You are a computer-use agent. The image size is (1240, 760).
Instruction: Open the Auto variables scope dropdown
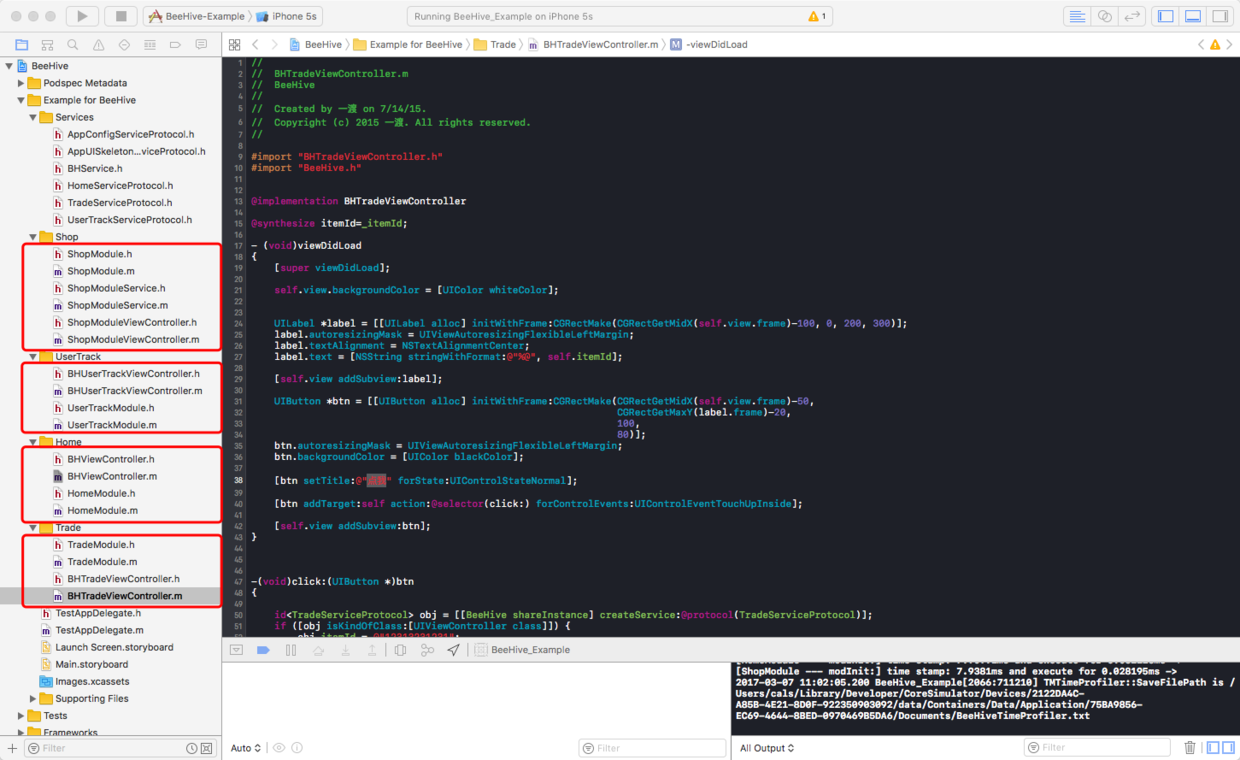[246, 748]
